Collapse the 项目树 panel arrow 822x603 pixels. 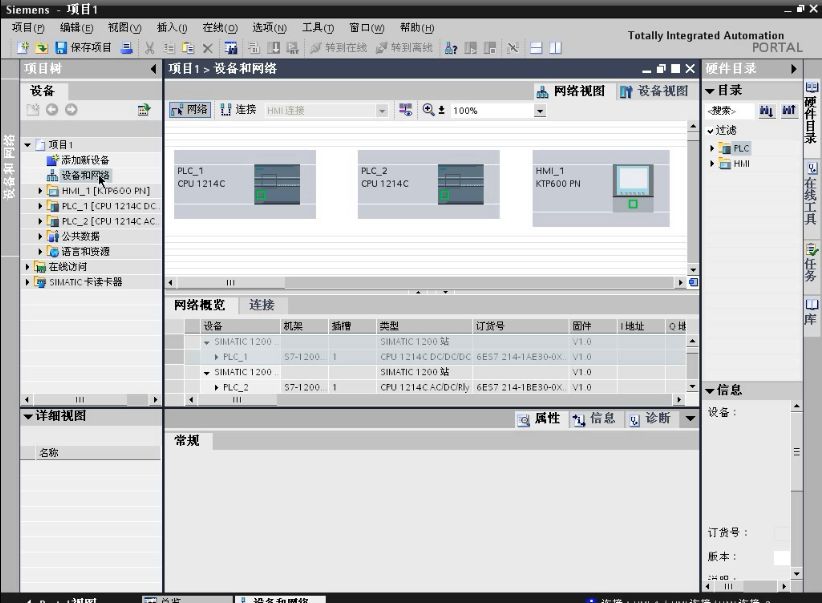coord(153,69)
